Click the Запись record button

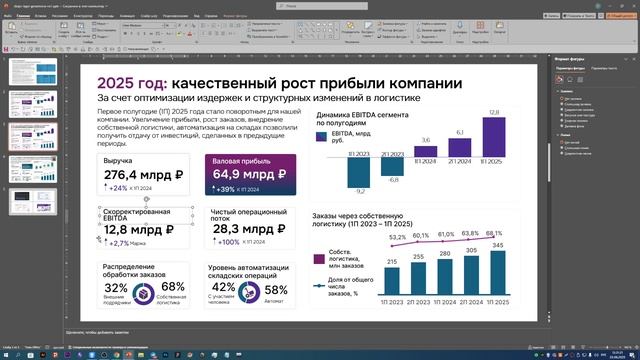pos(551,16)
